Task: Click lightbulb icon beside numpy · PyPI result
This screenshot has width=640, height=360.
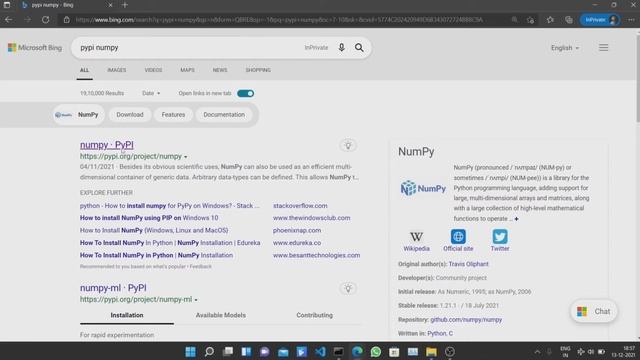Action: tap(348, 145)
